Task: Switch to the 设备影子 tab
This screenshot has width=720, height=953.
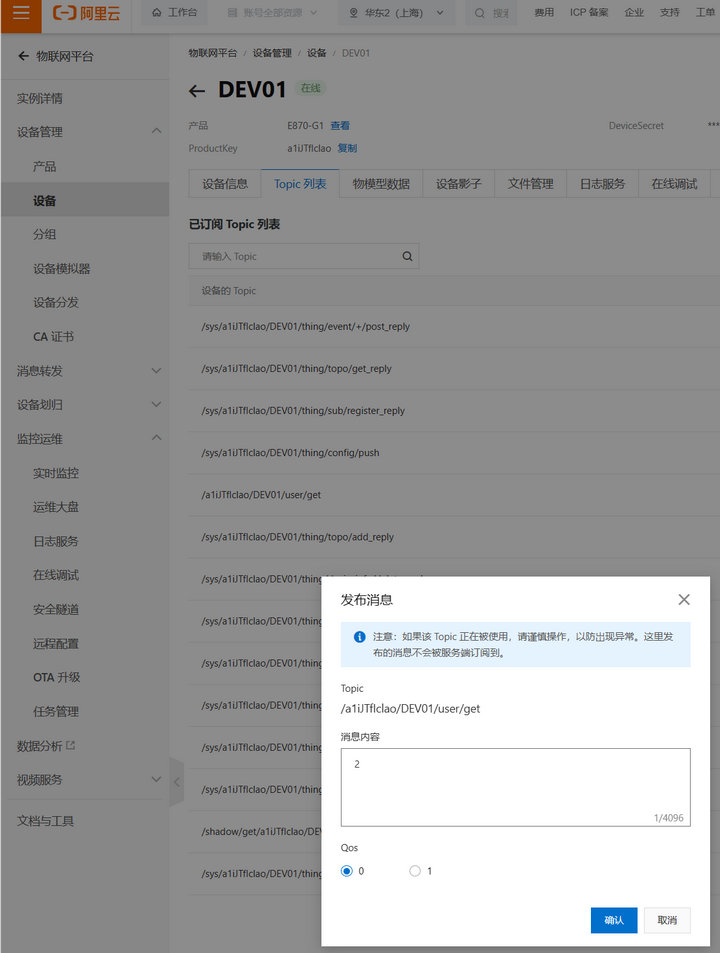Action: [x=458, y=184]
